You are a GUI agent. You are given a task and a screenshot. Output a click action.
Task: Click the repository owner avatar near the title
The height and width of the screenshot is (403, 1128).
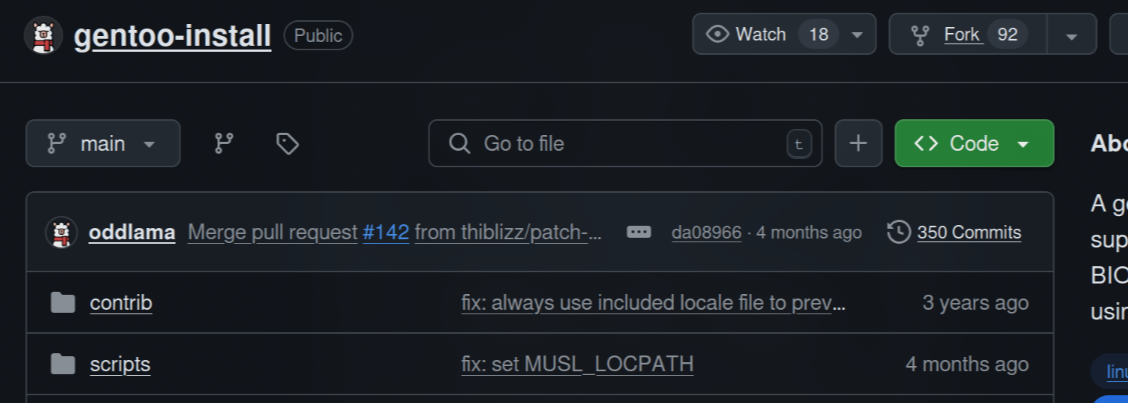coord(43,37)
